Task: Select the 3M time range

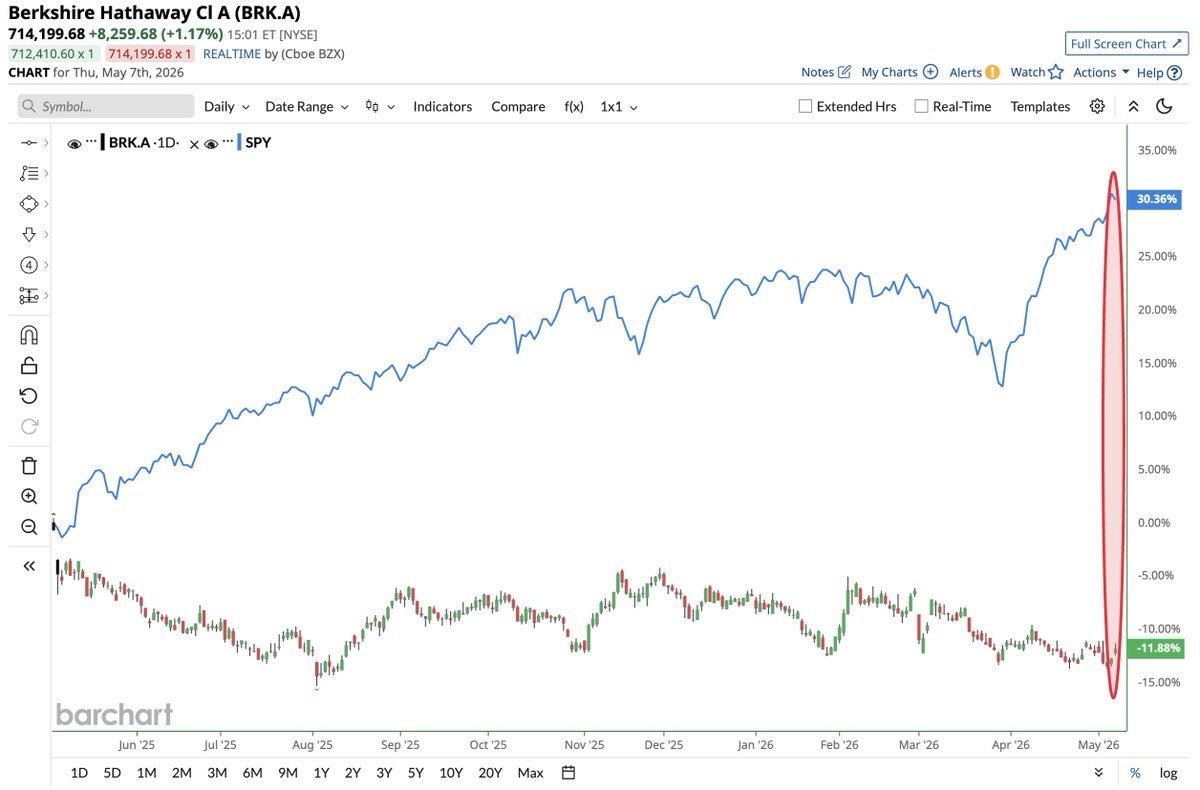Action: coord(216,772)
